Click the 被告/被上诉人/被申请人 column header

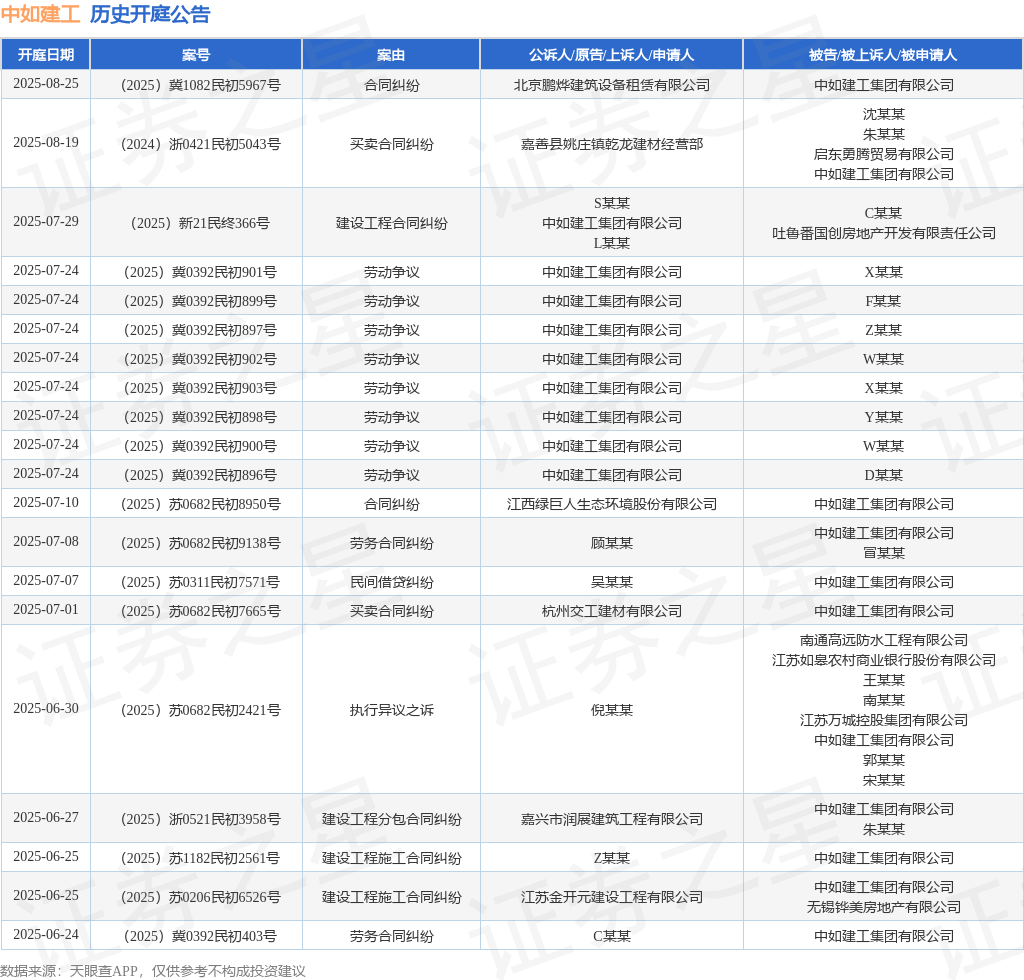pyautogui.click(x=883, y=55)
